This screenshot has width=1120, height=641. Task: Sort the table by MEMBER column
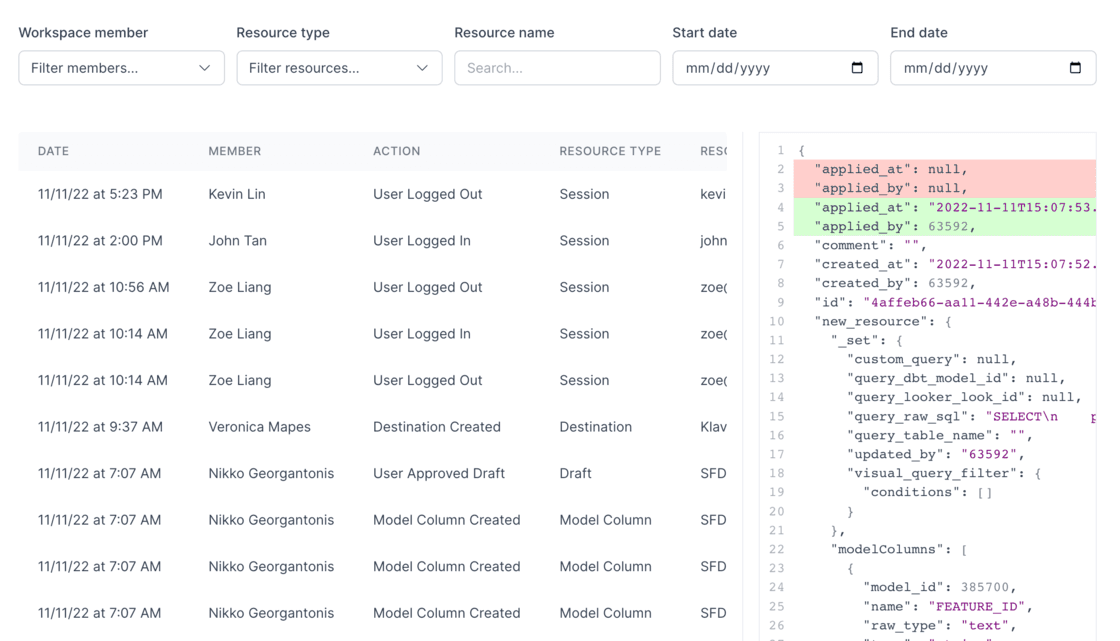[234, 151]
